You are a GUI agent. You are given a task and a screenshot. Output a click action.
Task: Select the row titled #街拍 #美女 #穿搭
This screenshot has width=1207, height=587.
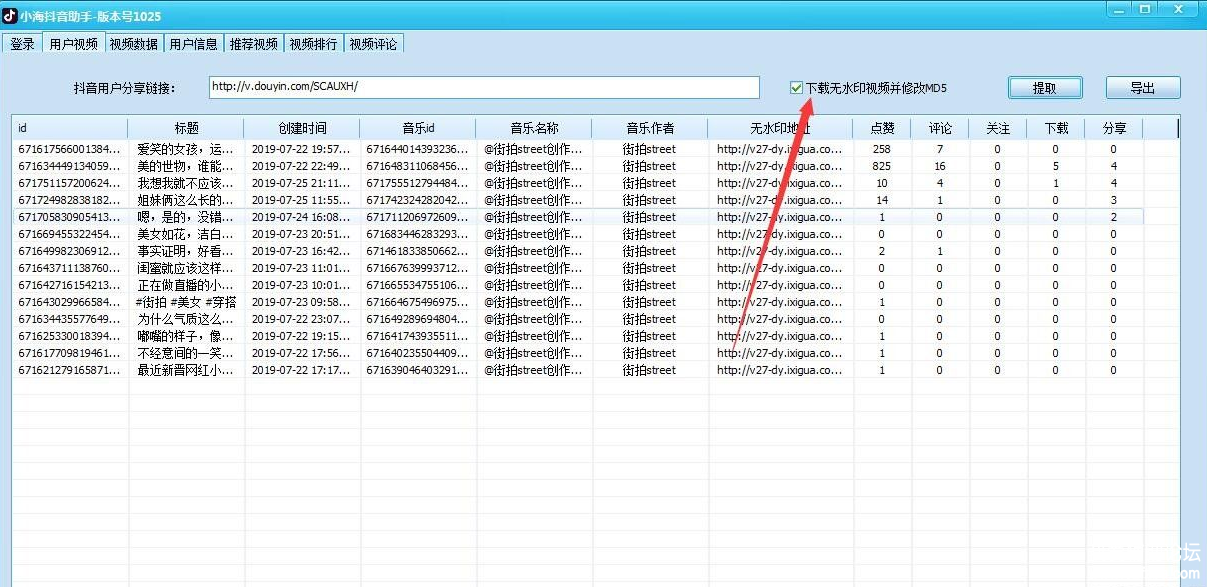pyautogui.click(x=186, y=302)
